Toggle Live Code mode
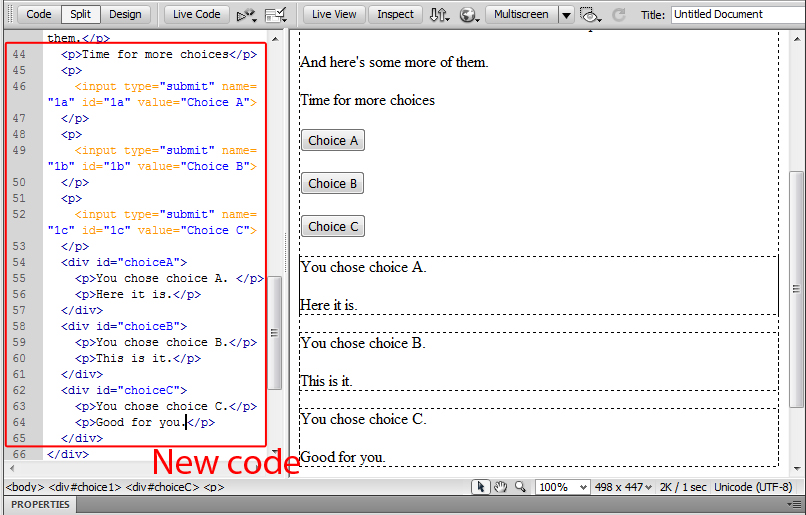 196,14
